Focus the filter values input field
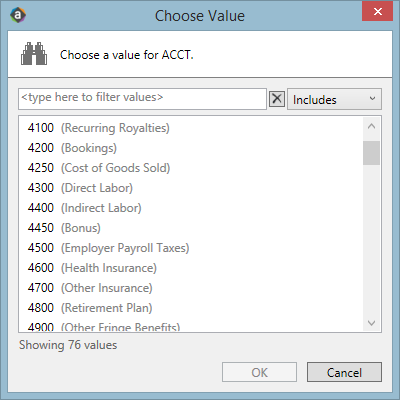Image resolution: width=400 pixels, height=400 pixels. click(x=142, y=99)
